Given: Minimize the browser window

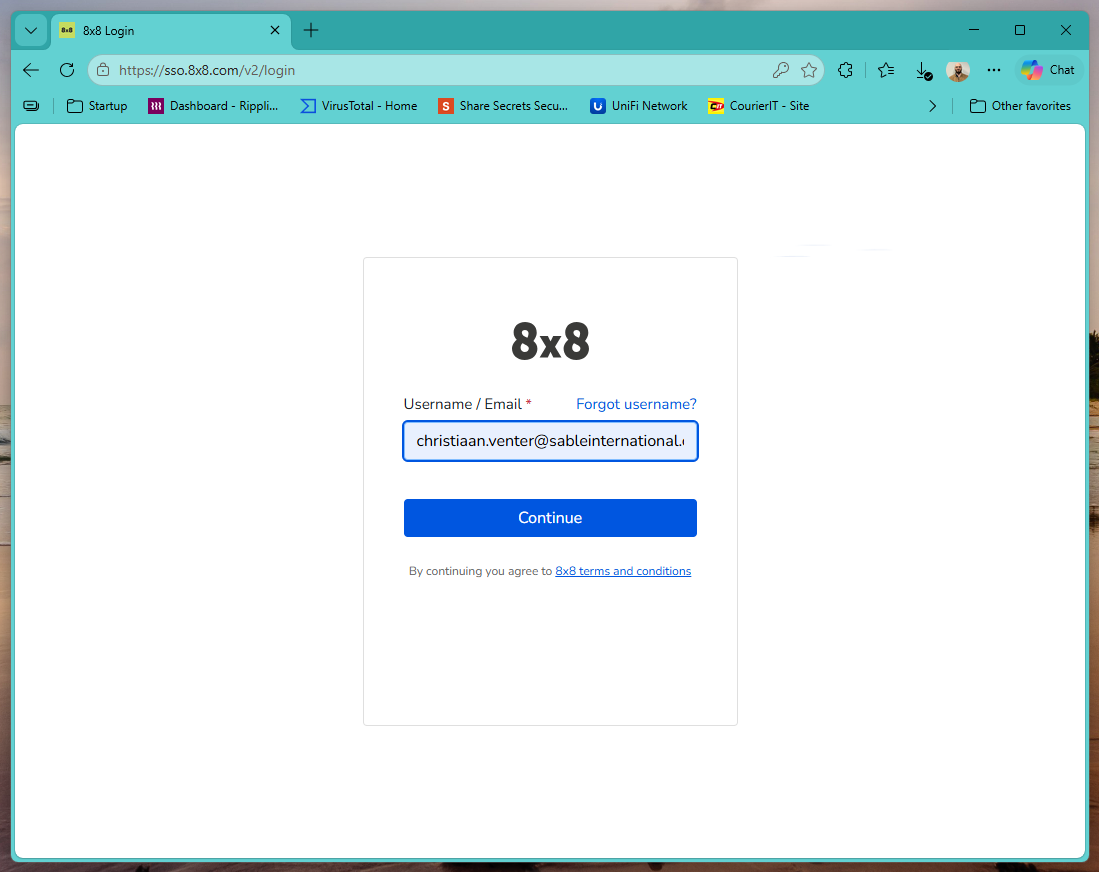Looking at the screenshot, I should click(x=974, y=30).
